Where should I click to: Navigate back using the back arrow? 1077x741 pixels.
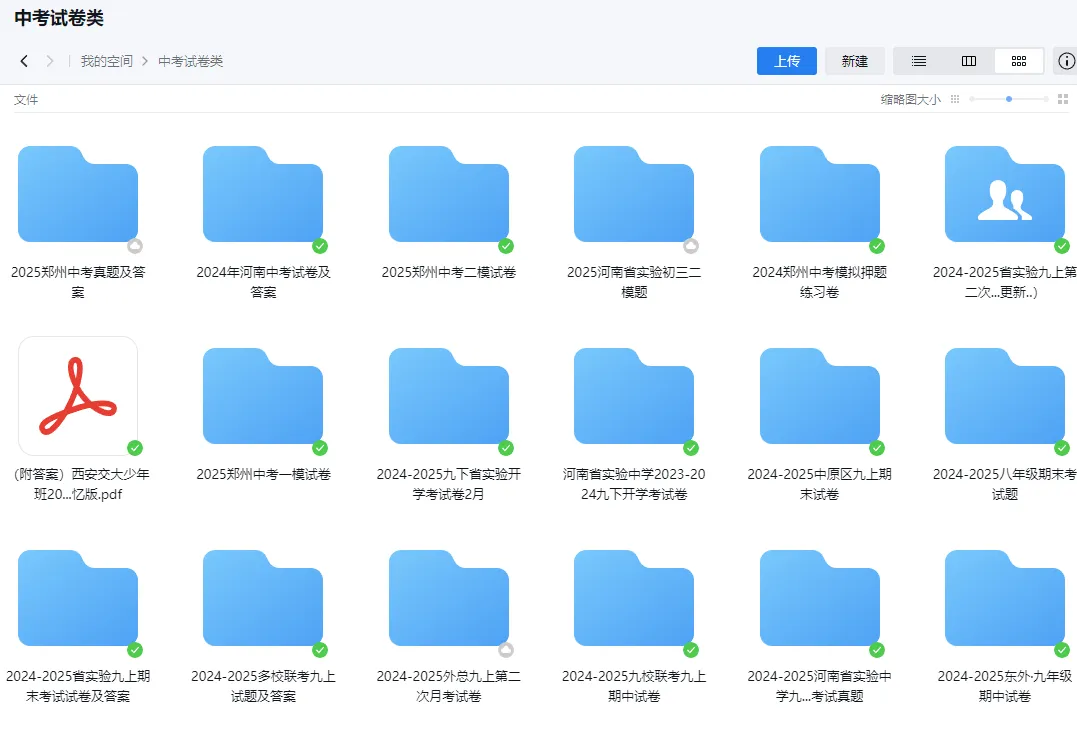tap(23, 61)
